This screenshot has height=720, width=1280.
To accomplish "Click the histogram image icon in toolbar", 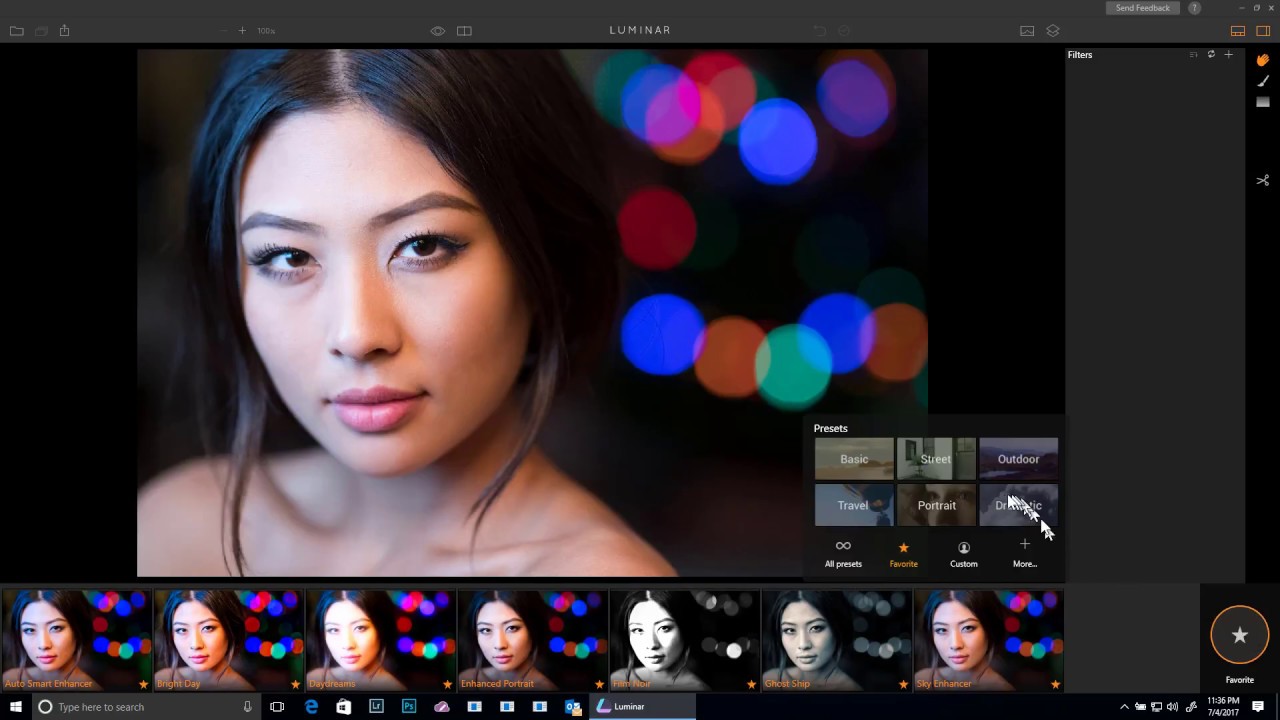I will point(1027,31).
